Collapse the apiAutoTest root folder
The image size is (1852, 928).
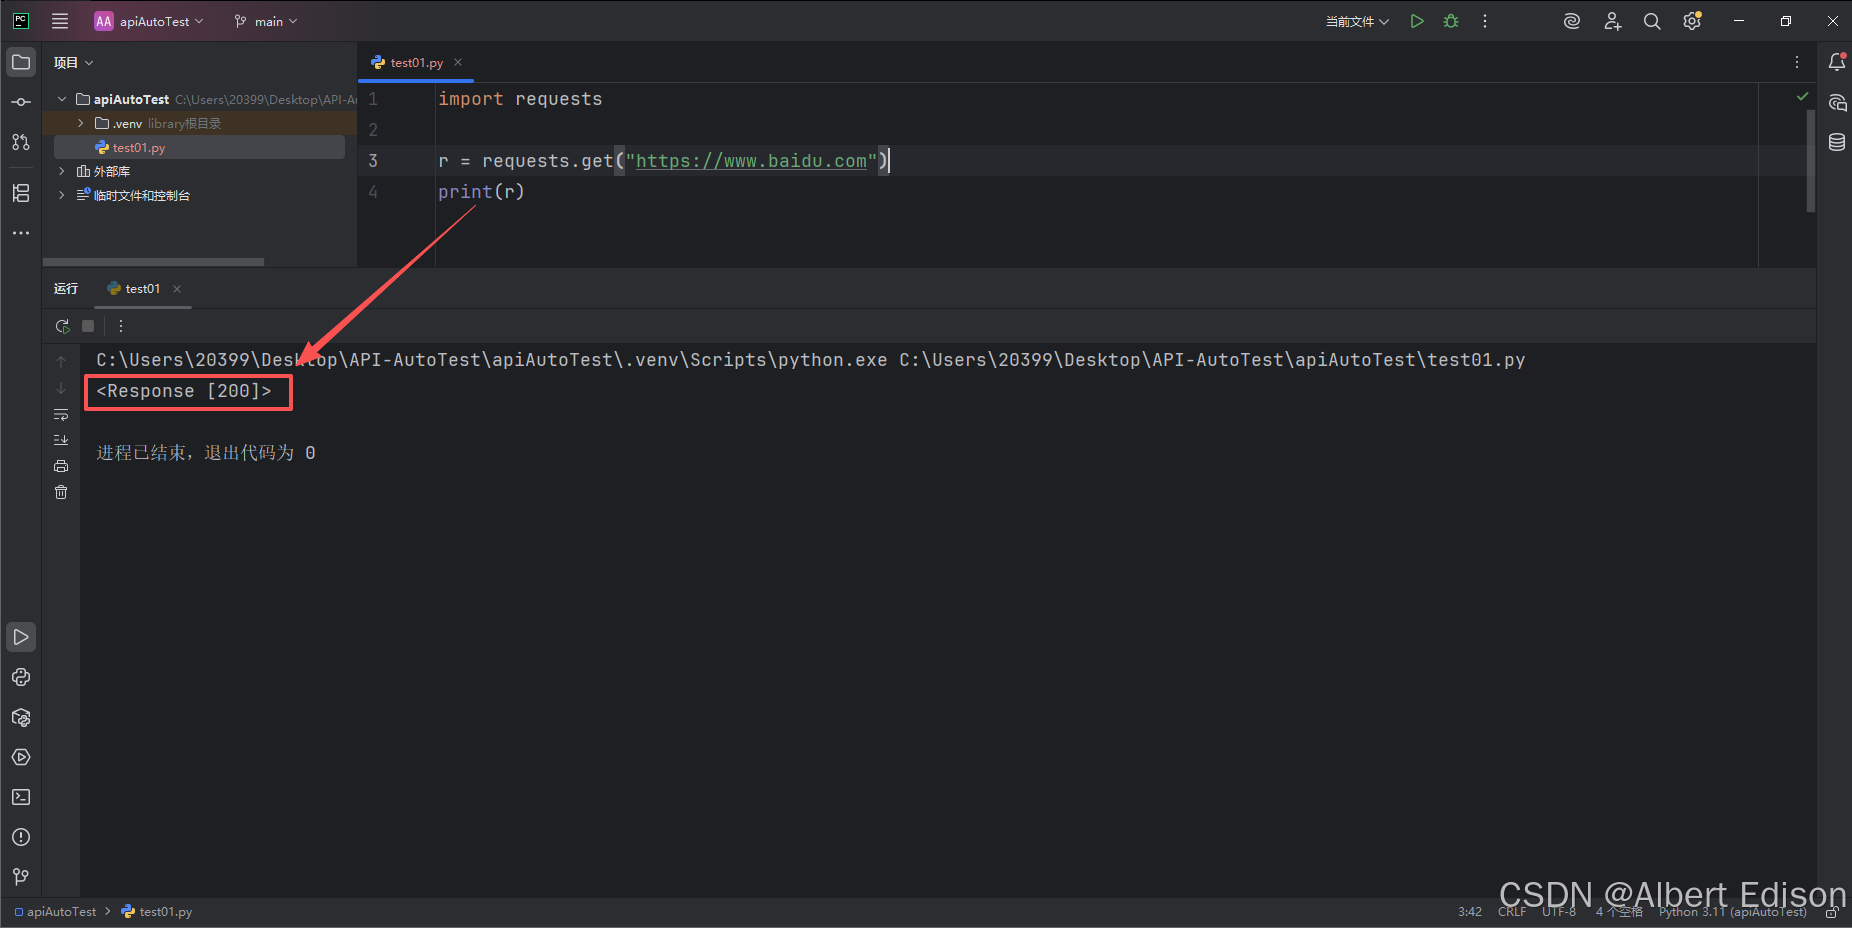pos(62,99)
